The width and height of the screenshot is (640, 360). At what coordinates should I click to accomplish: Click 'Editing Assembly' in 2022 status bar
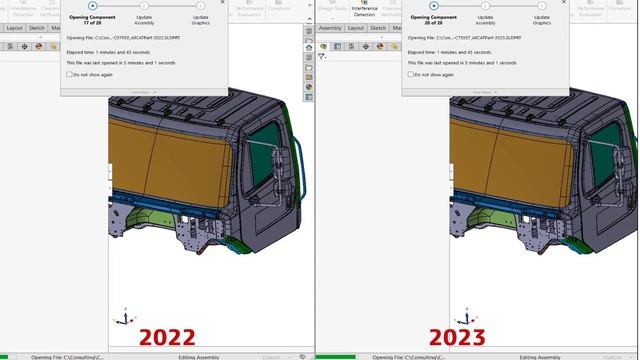click(x=199, y=357)
